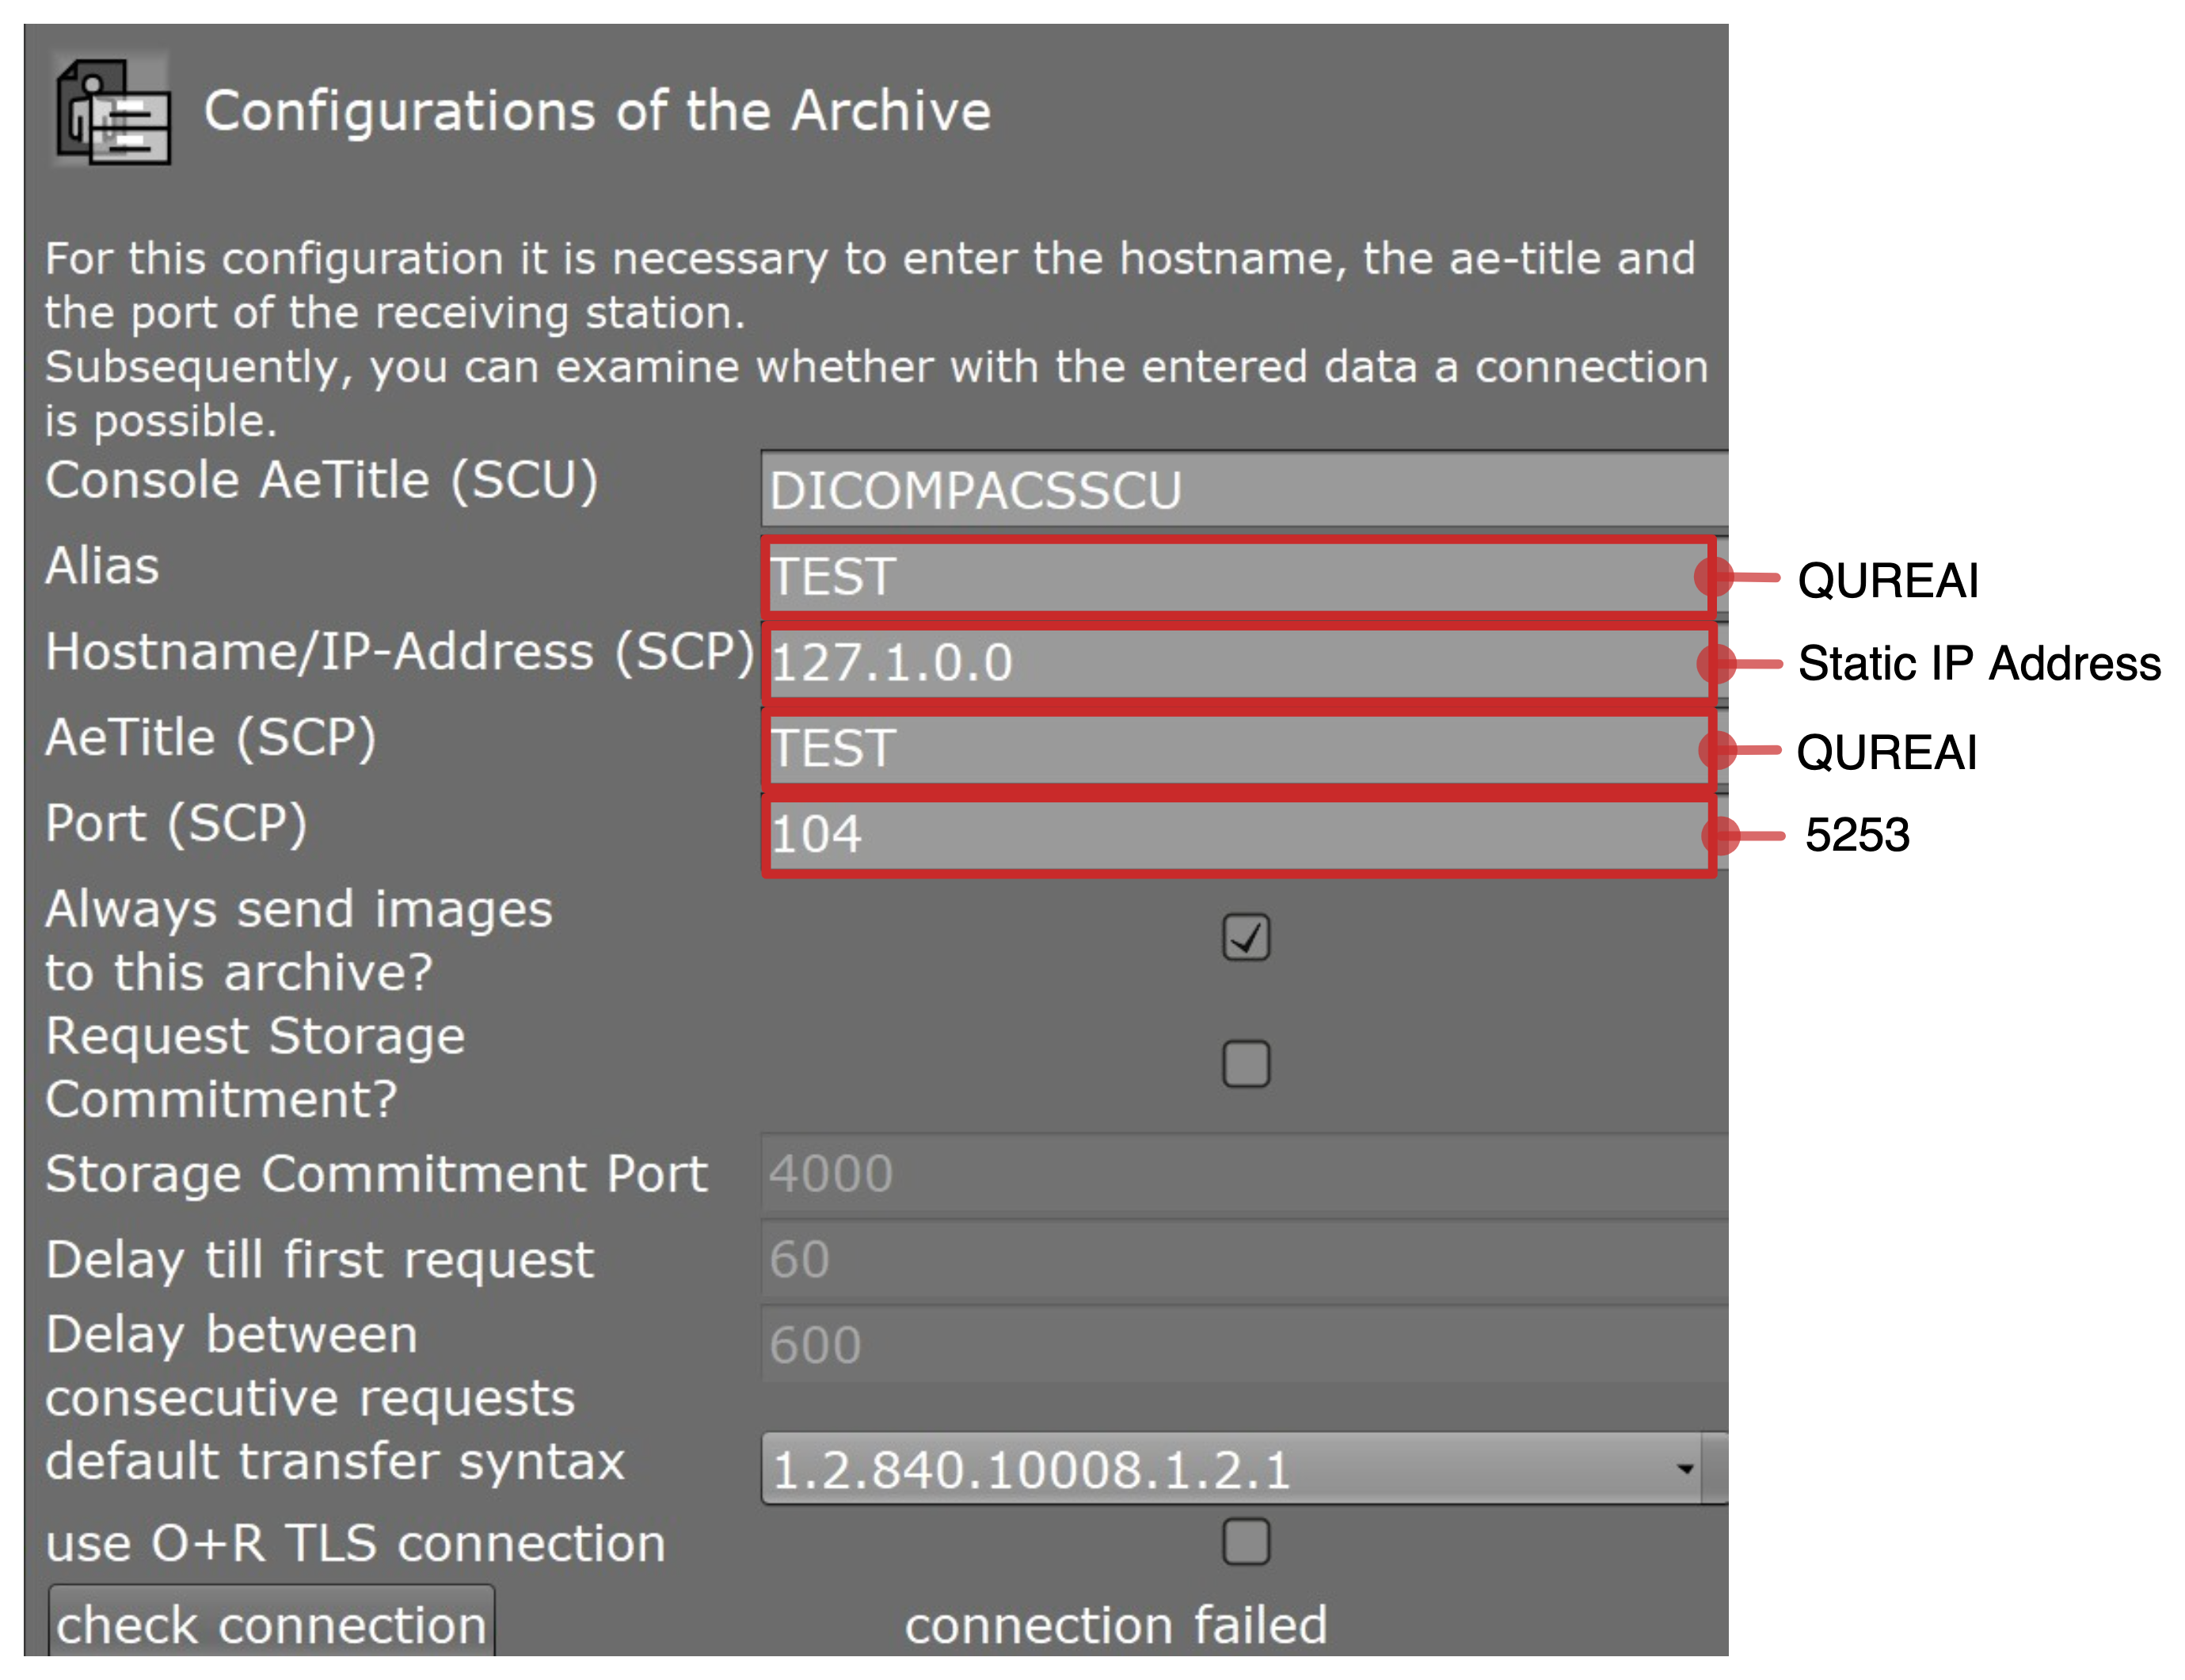
Task: Click the connection failed status text
Action: click(1116, 1624)
